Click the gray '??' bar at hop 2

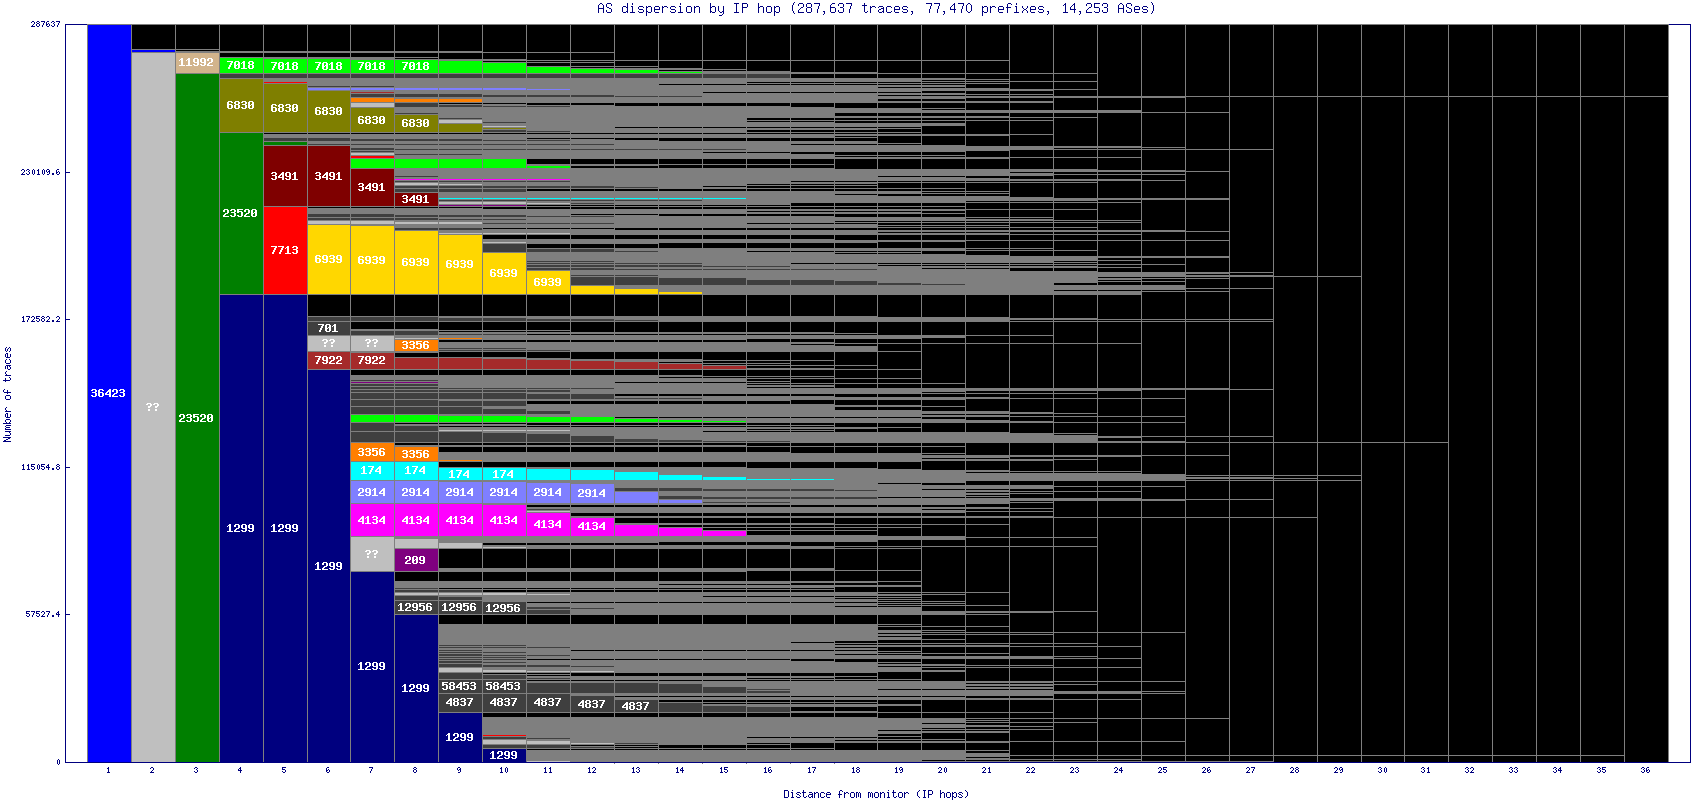click(x=153, y=407)
